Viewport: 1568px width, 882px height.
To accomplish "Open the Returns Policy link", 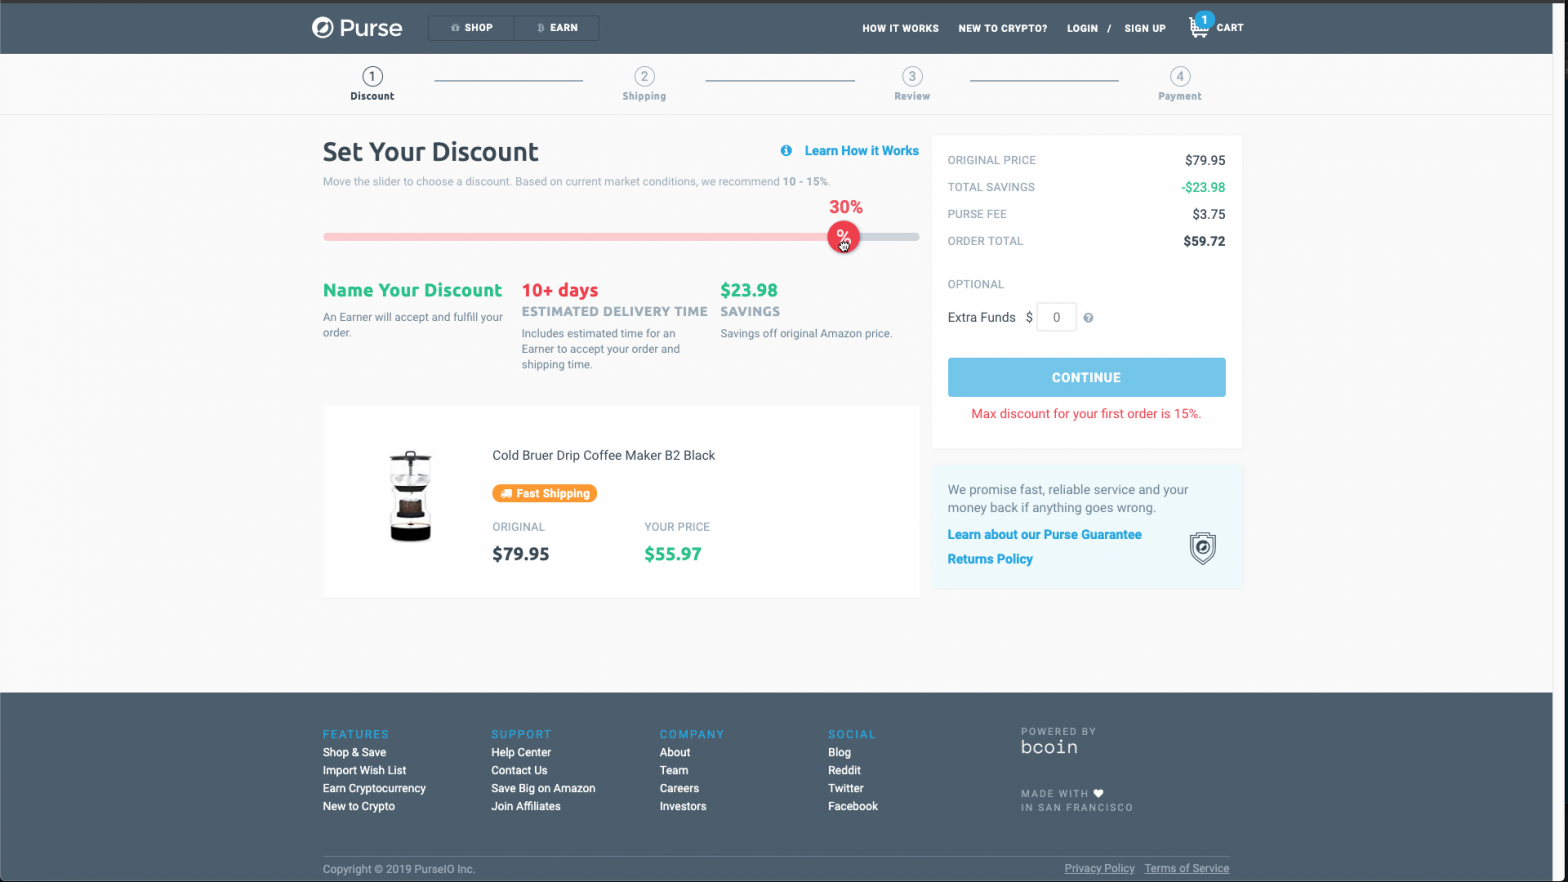I will click(990, 559).
